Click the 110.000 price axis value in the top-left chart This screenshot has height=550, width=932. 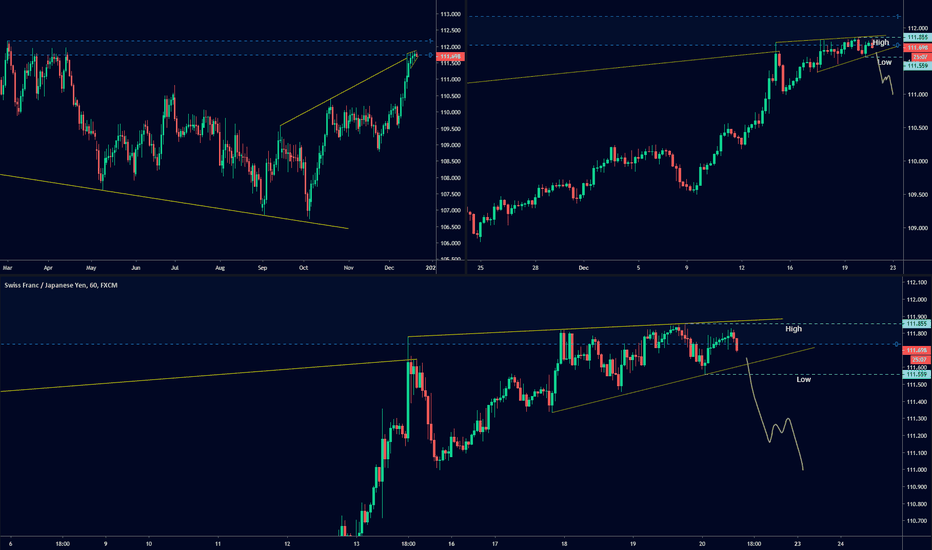coord(450,112)
